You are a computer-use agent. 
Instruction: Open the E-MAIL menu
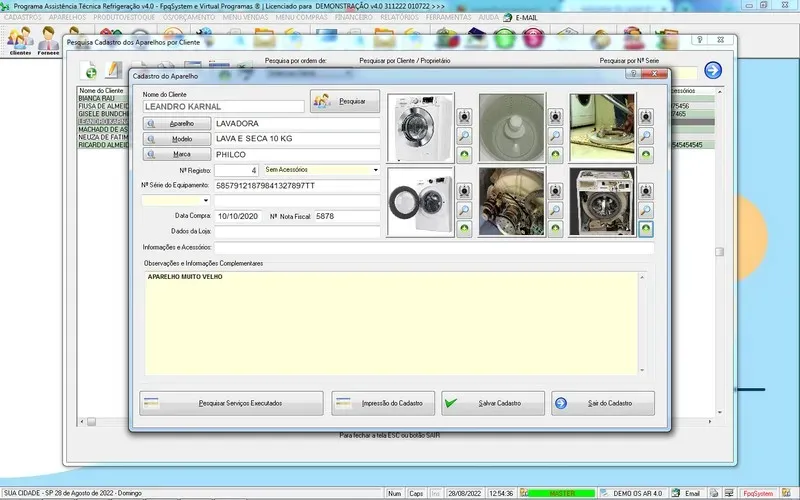point(526,18)
